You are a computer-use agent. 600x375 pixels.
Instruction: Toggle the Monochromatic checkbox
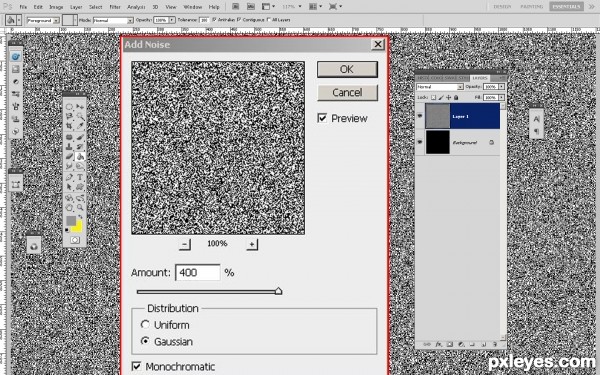click(136, 366)
